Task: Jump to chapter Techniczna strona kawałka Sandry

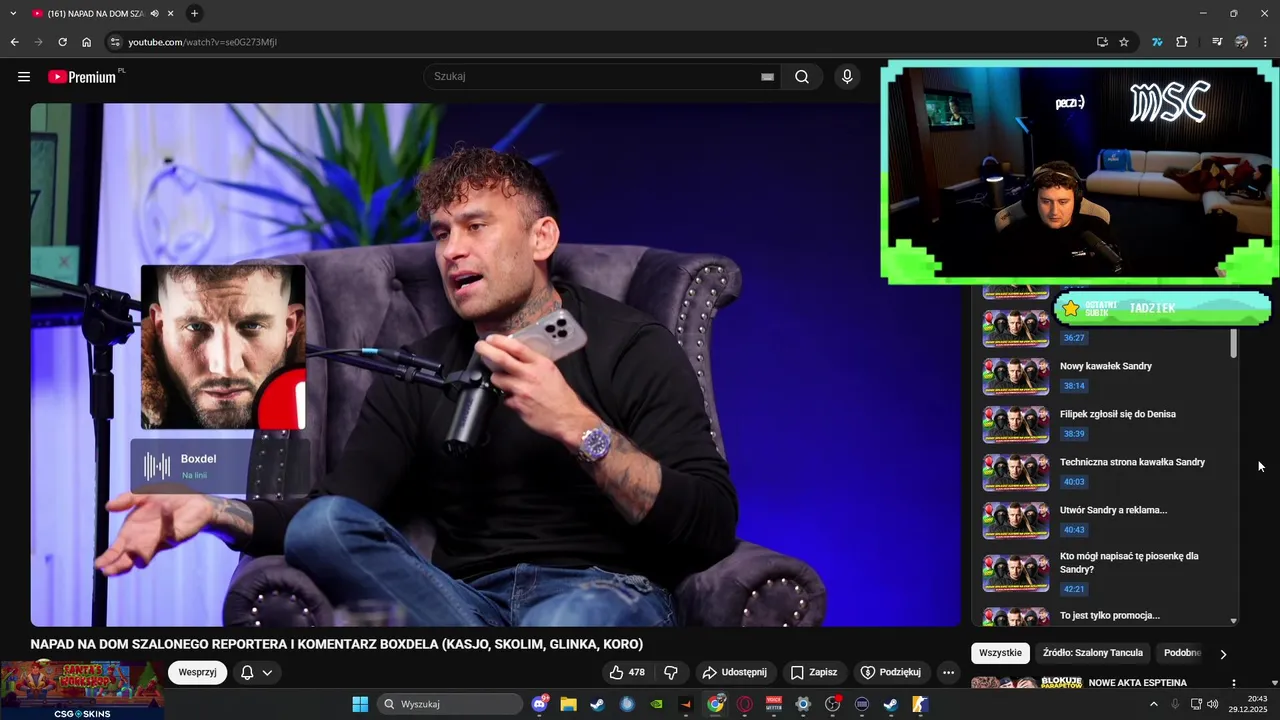Action: click(1132, 462)
